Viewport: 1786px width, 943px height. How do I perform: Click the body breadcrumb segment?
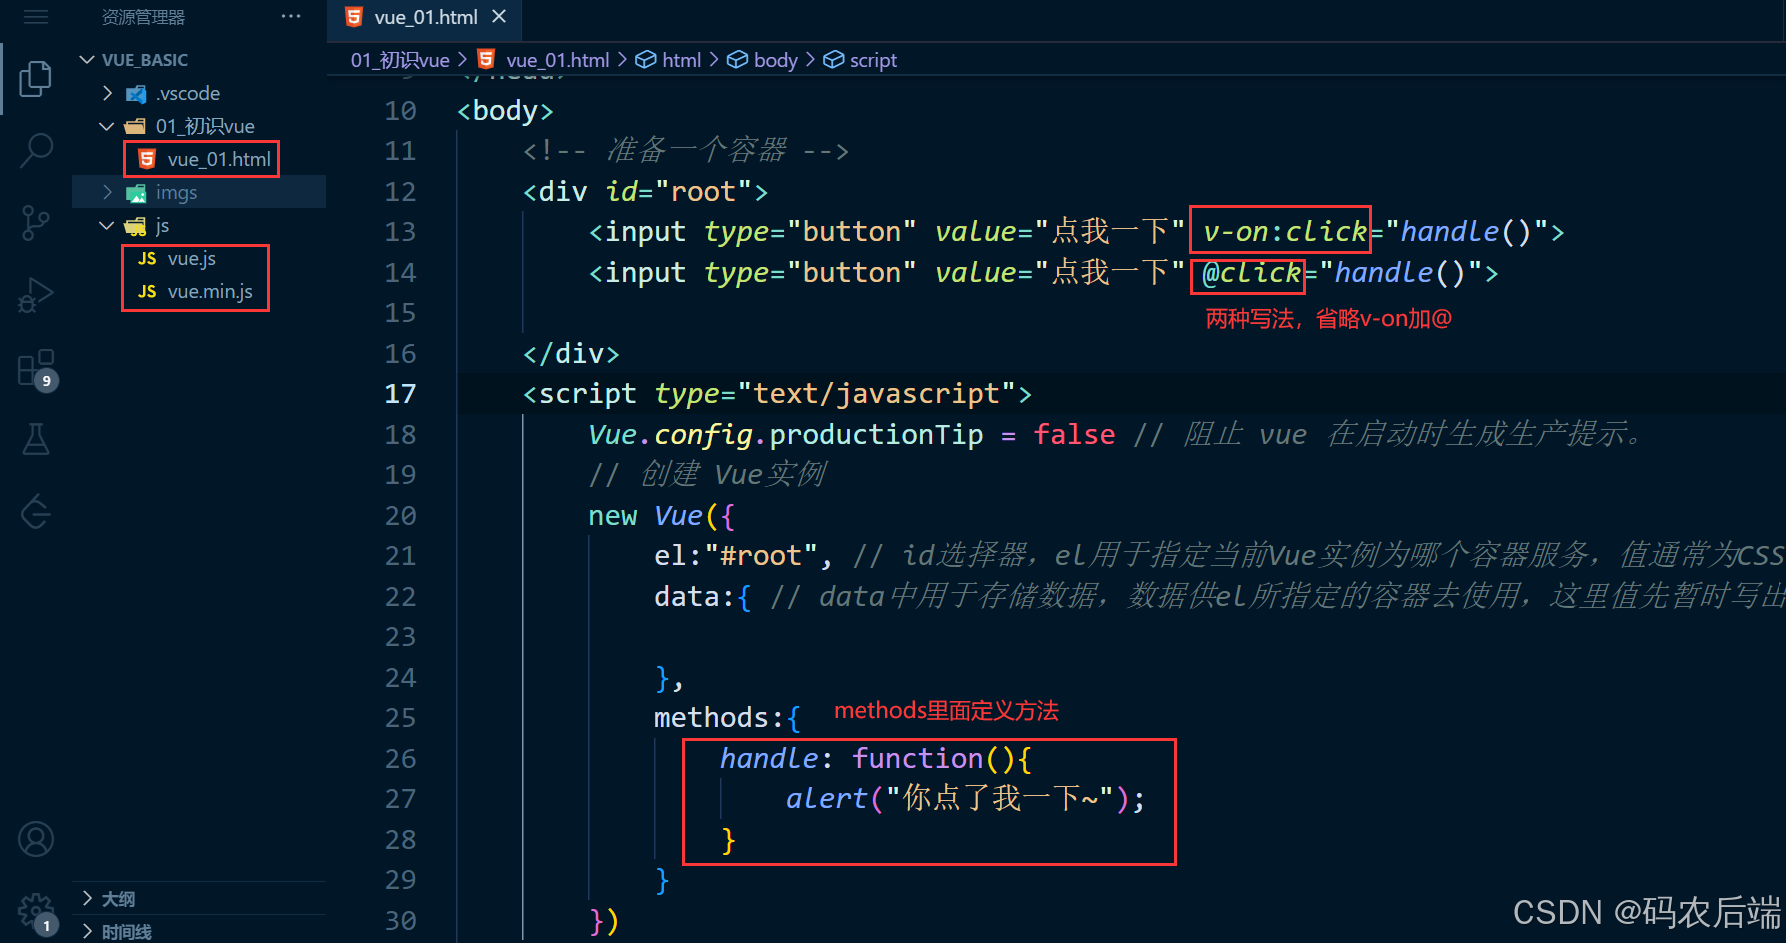tap(763, 60)
